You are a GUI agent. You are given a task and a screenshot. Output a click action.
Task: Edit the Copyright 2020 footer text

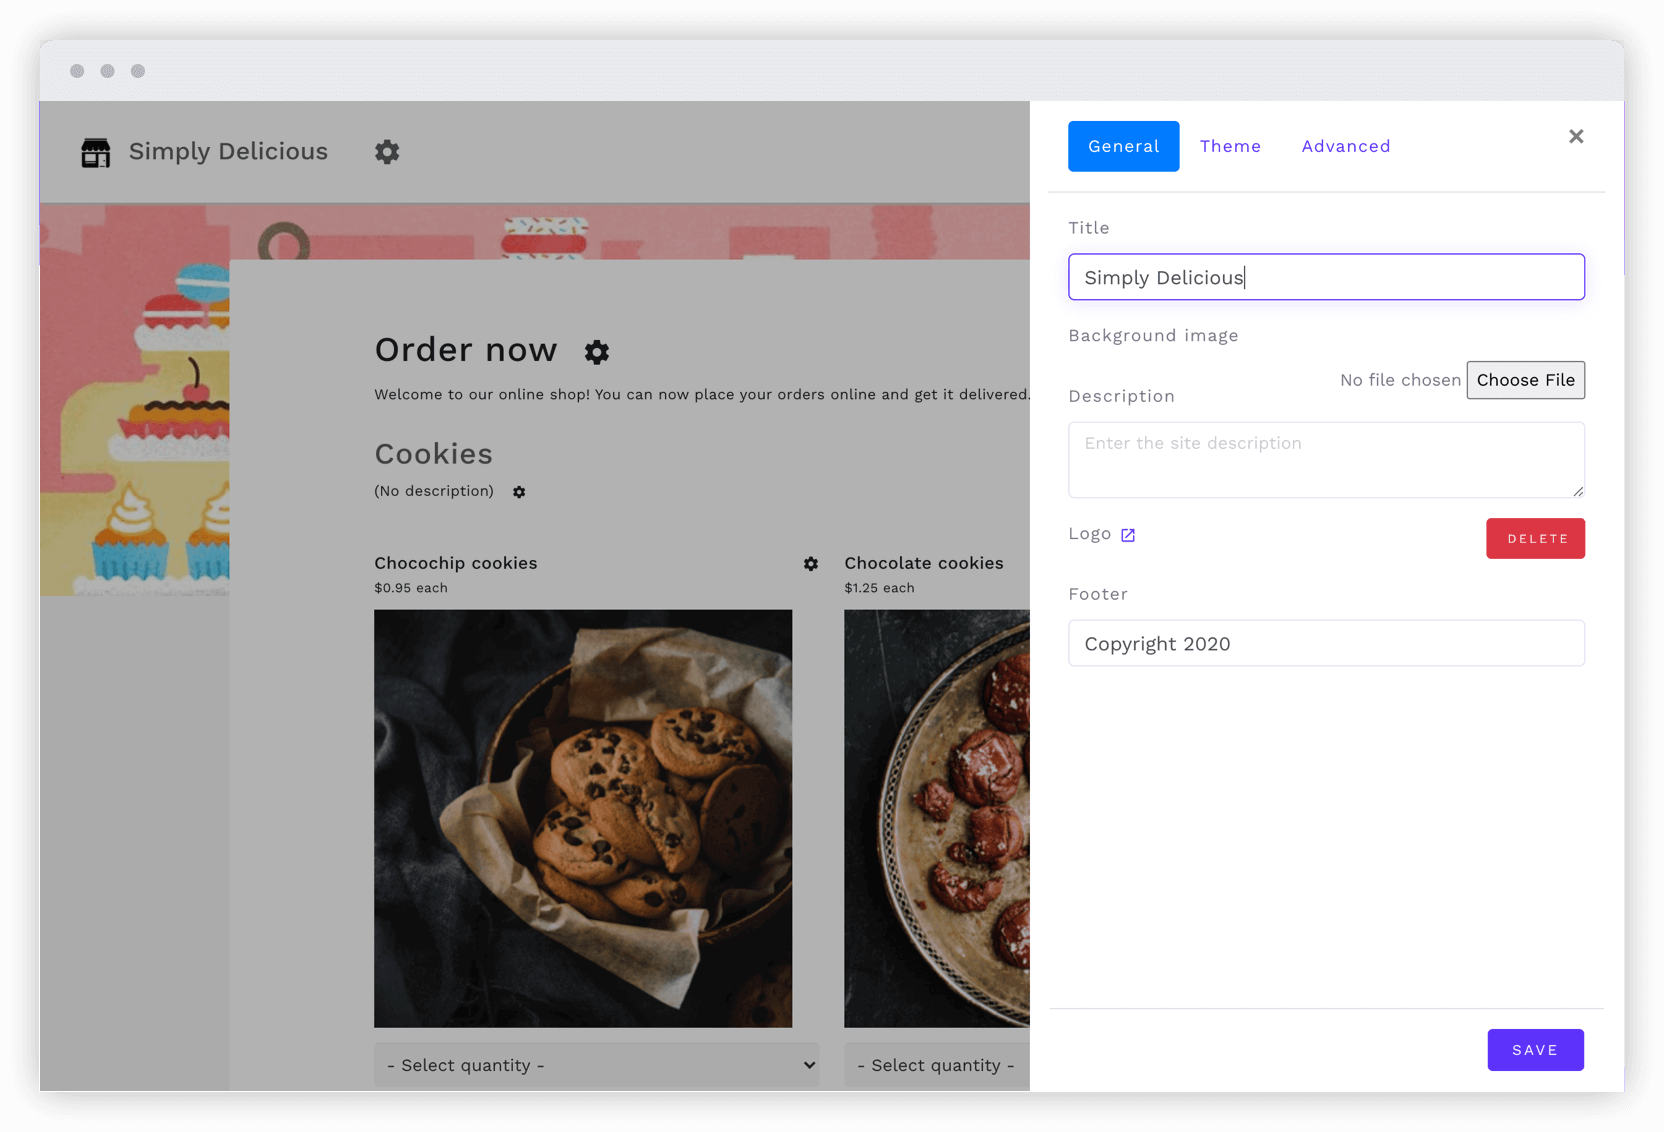(1326, 643)
